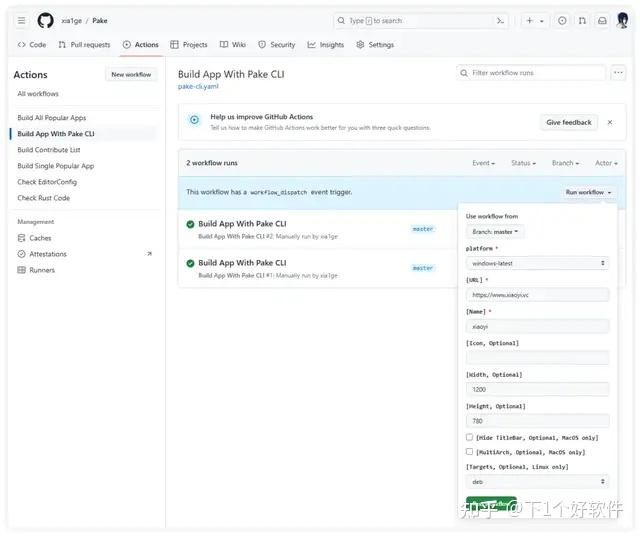Click master branch label on run #2
Image resolution: width=640 pixels, height=536 pixels.
(x=423, y=229)
